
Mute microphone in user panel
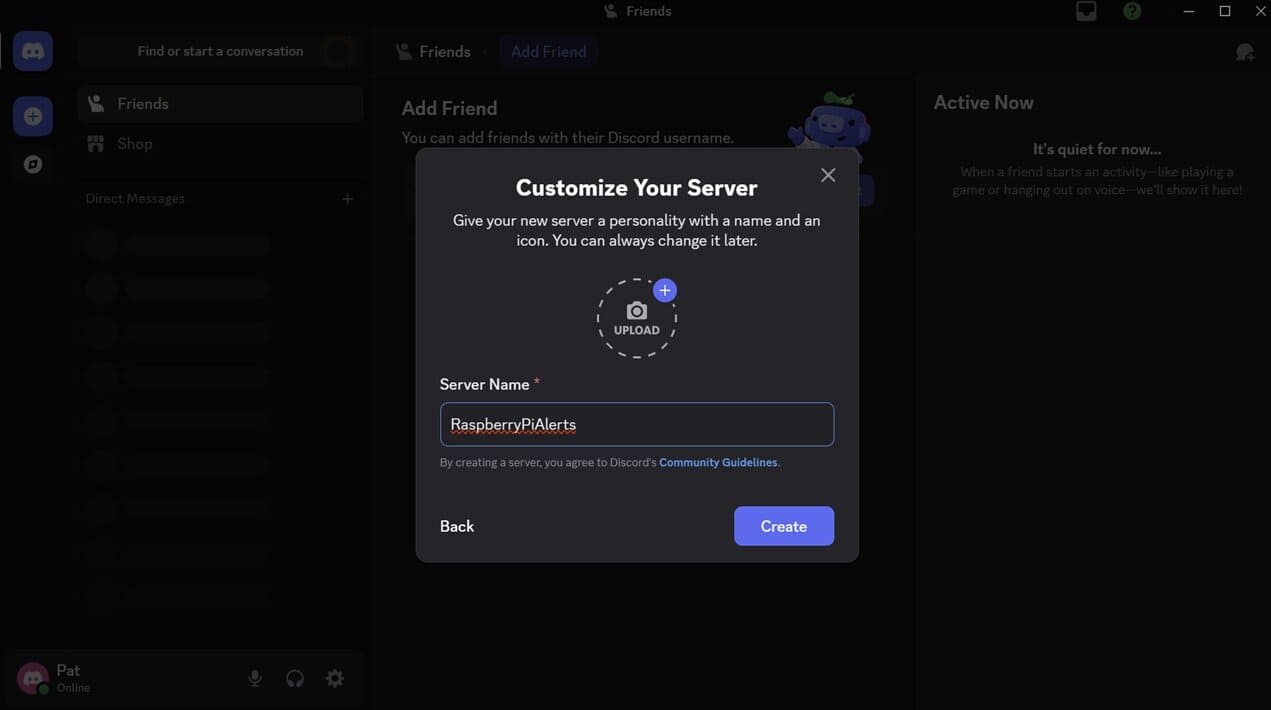click(255, 678)
